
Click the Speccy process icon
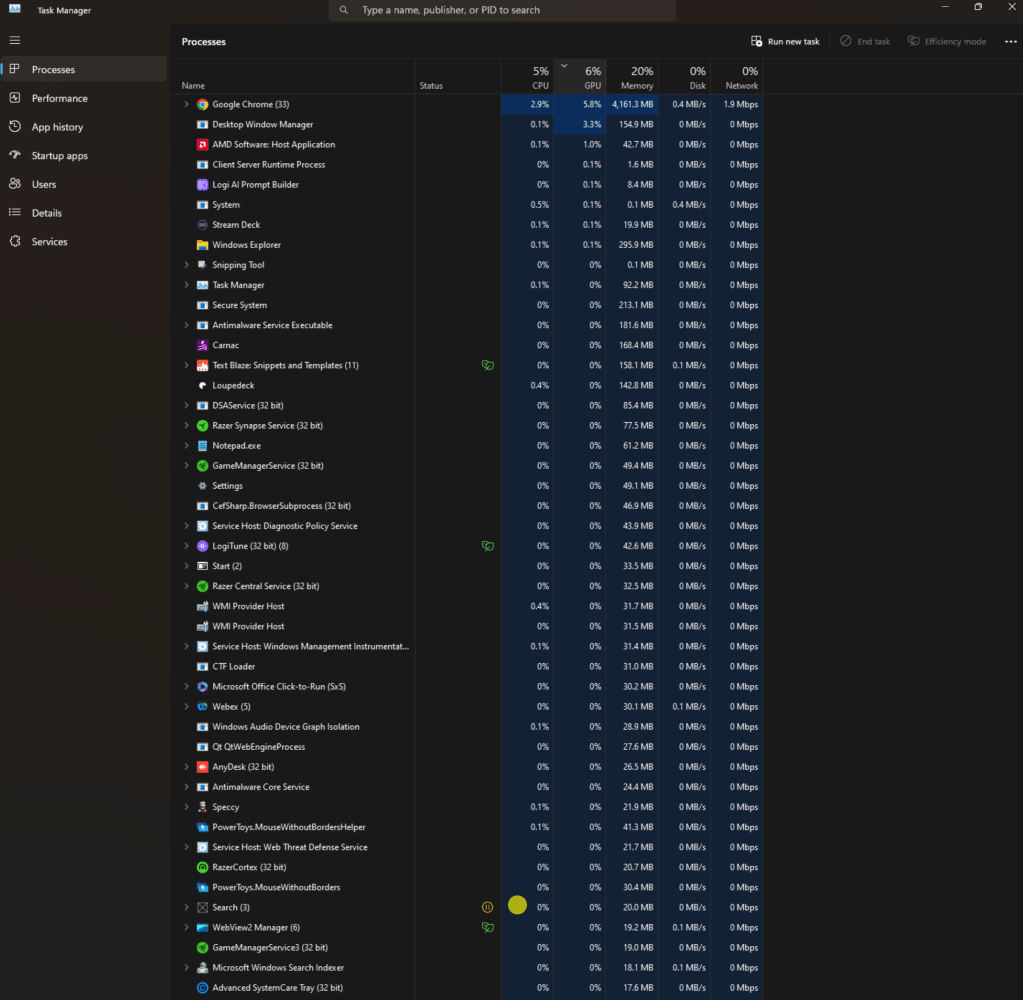(202, 808)
